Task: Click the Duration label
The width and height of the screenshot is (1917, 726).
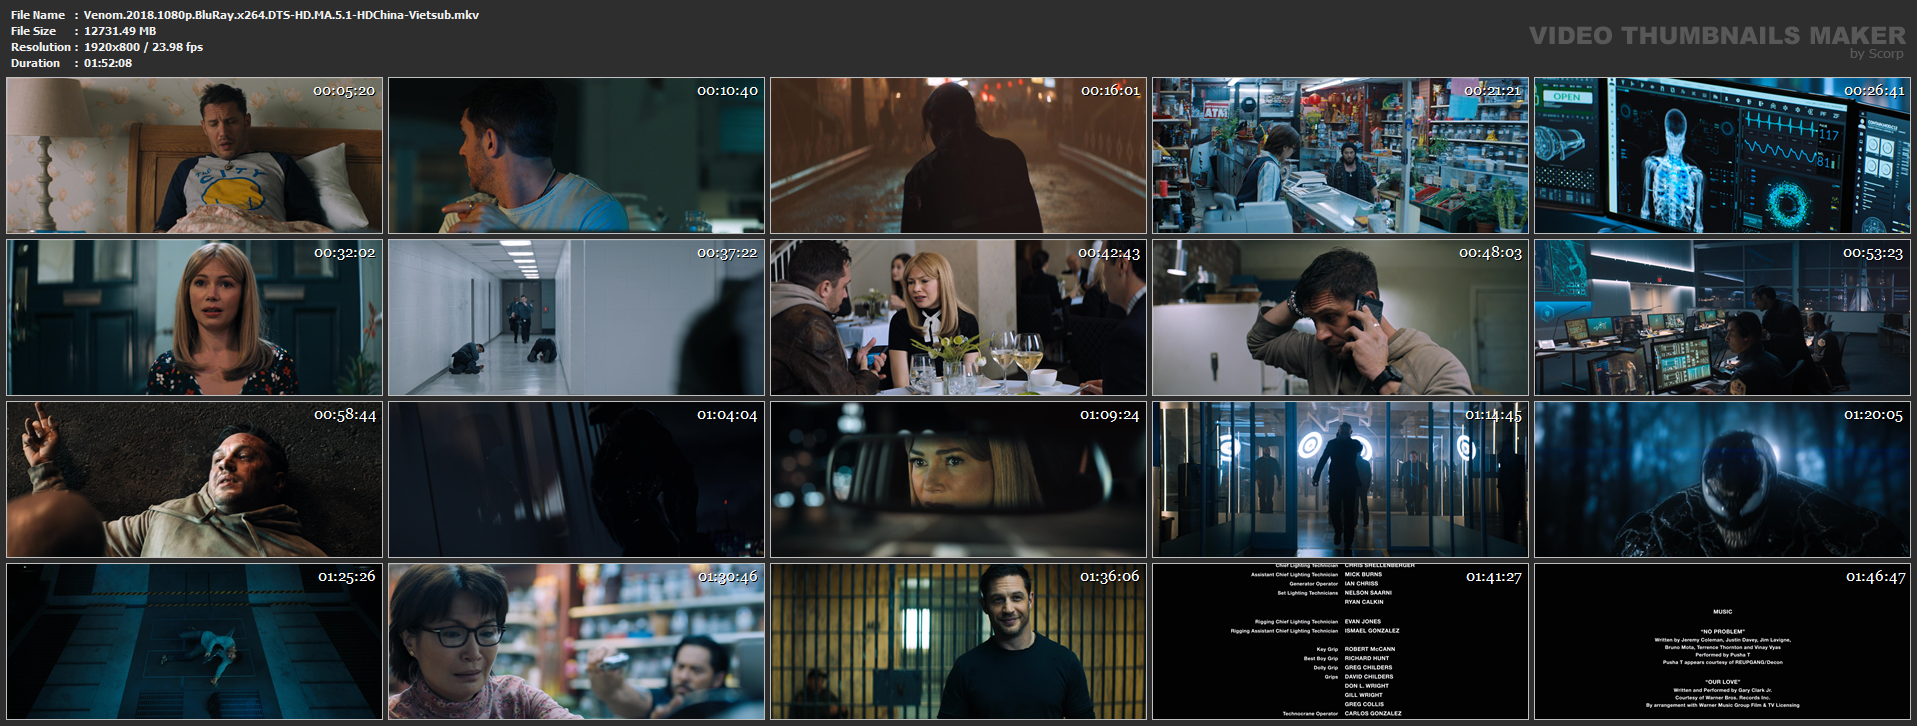Action: [x=36, y=63]
